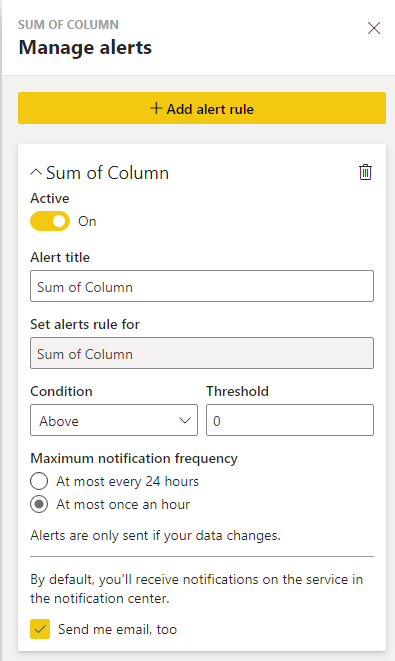The image size is (395, 661).
Task: Click the SUM OF COLUMN subtitle text
Action: pos(68,25)
